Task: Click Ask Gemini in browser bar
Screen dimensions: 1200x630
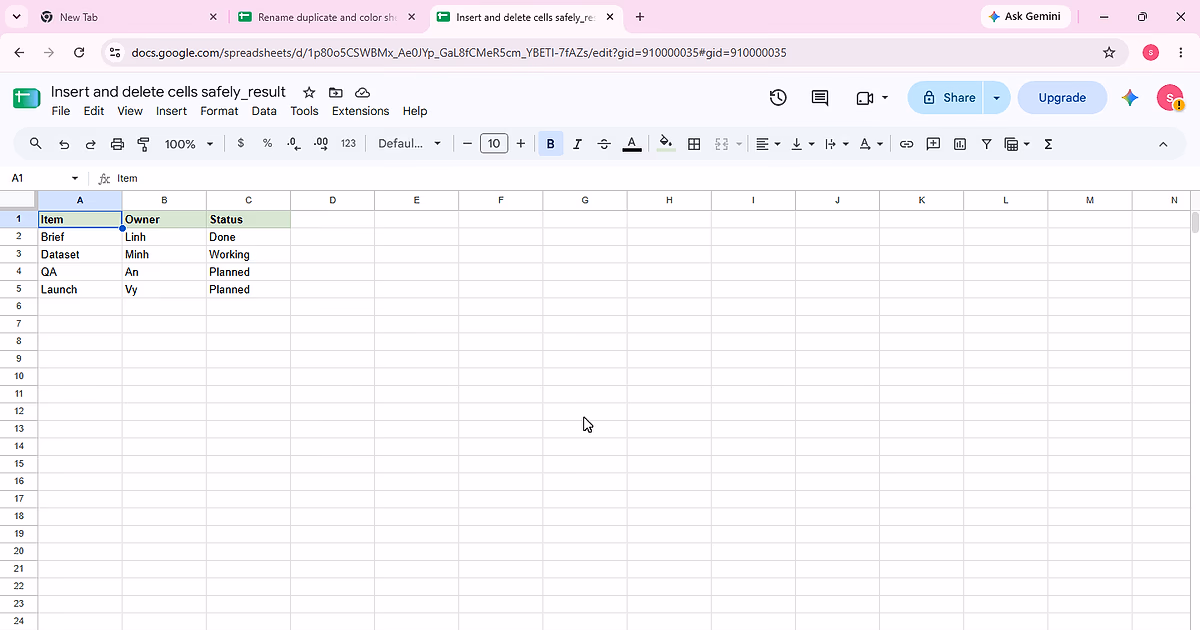Action: click(x=1027, y=16)
